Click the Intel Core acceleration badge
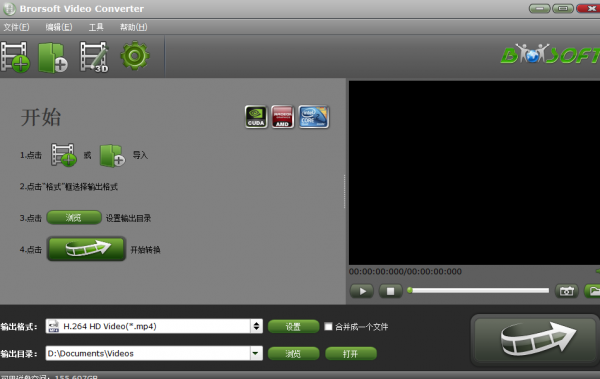The height and width of the screenshot is (379, 600). click(314, 117)
